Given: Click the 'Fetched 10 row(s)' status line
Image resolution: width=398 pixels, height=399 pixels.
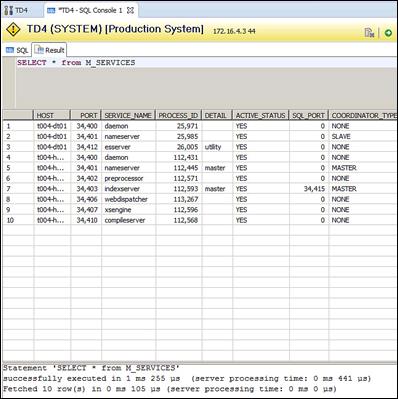Looking at the screenshot, I should point(170,389).
